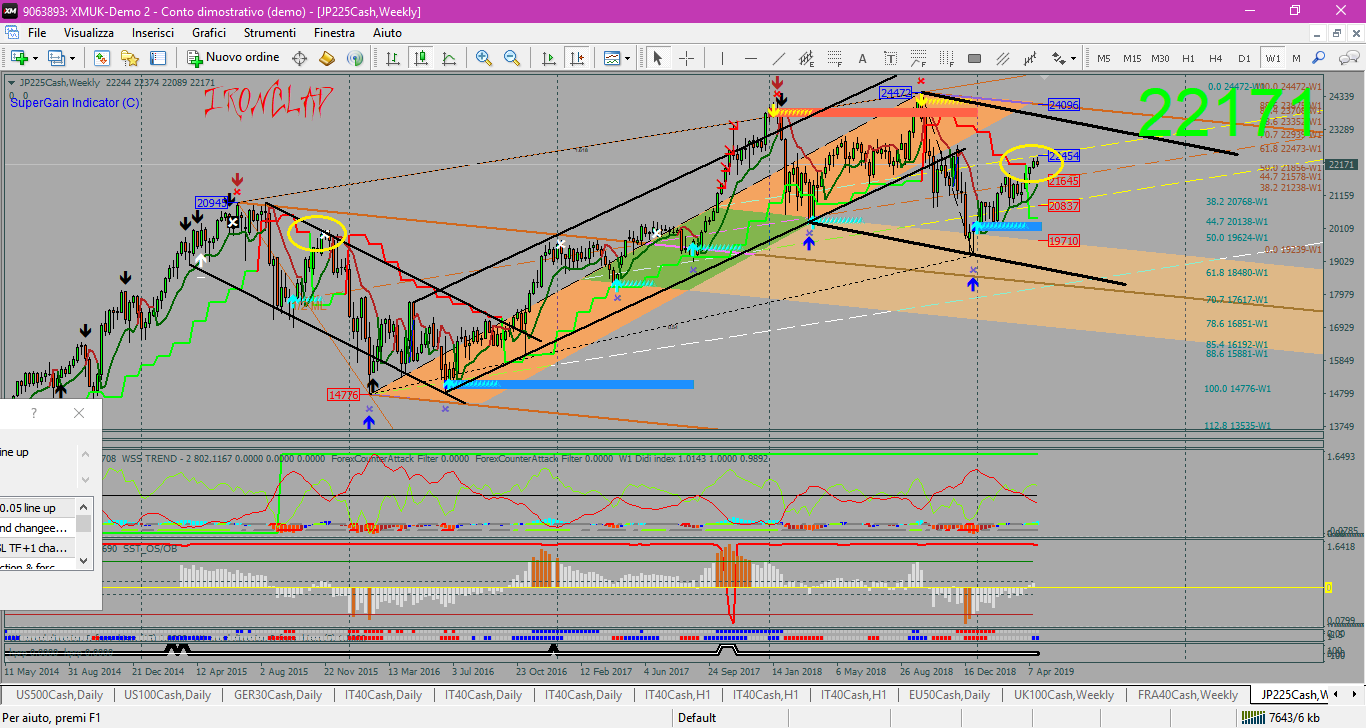Switch to candlestick chart display
1366x728 pixels.
(421, 58)
